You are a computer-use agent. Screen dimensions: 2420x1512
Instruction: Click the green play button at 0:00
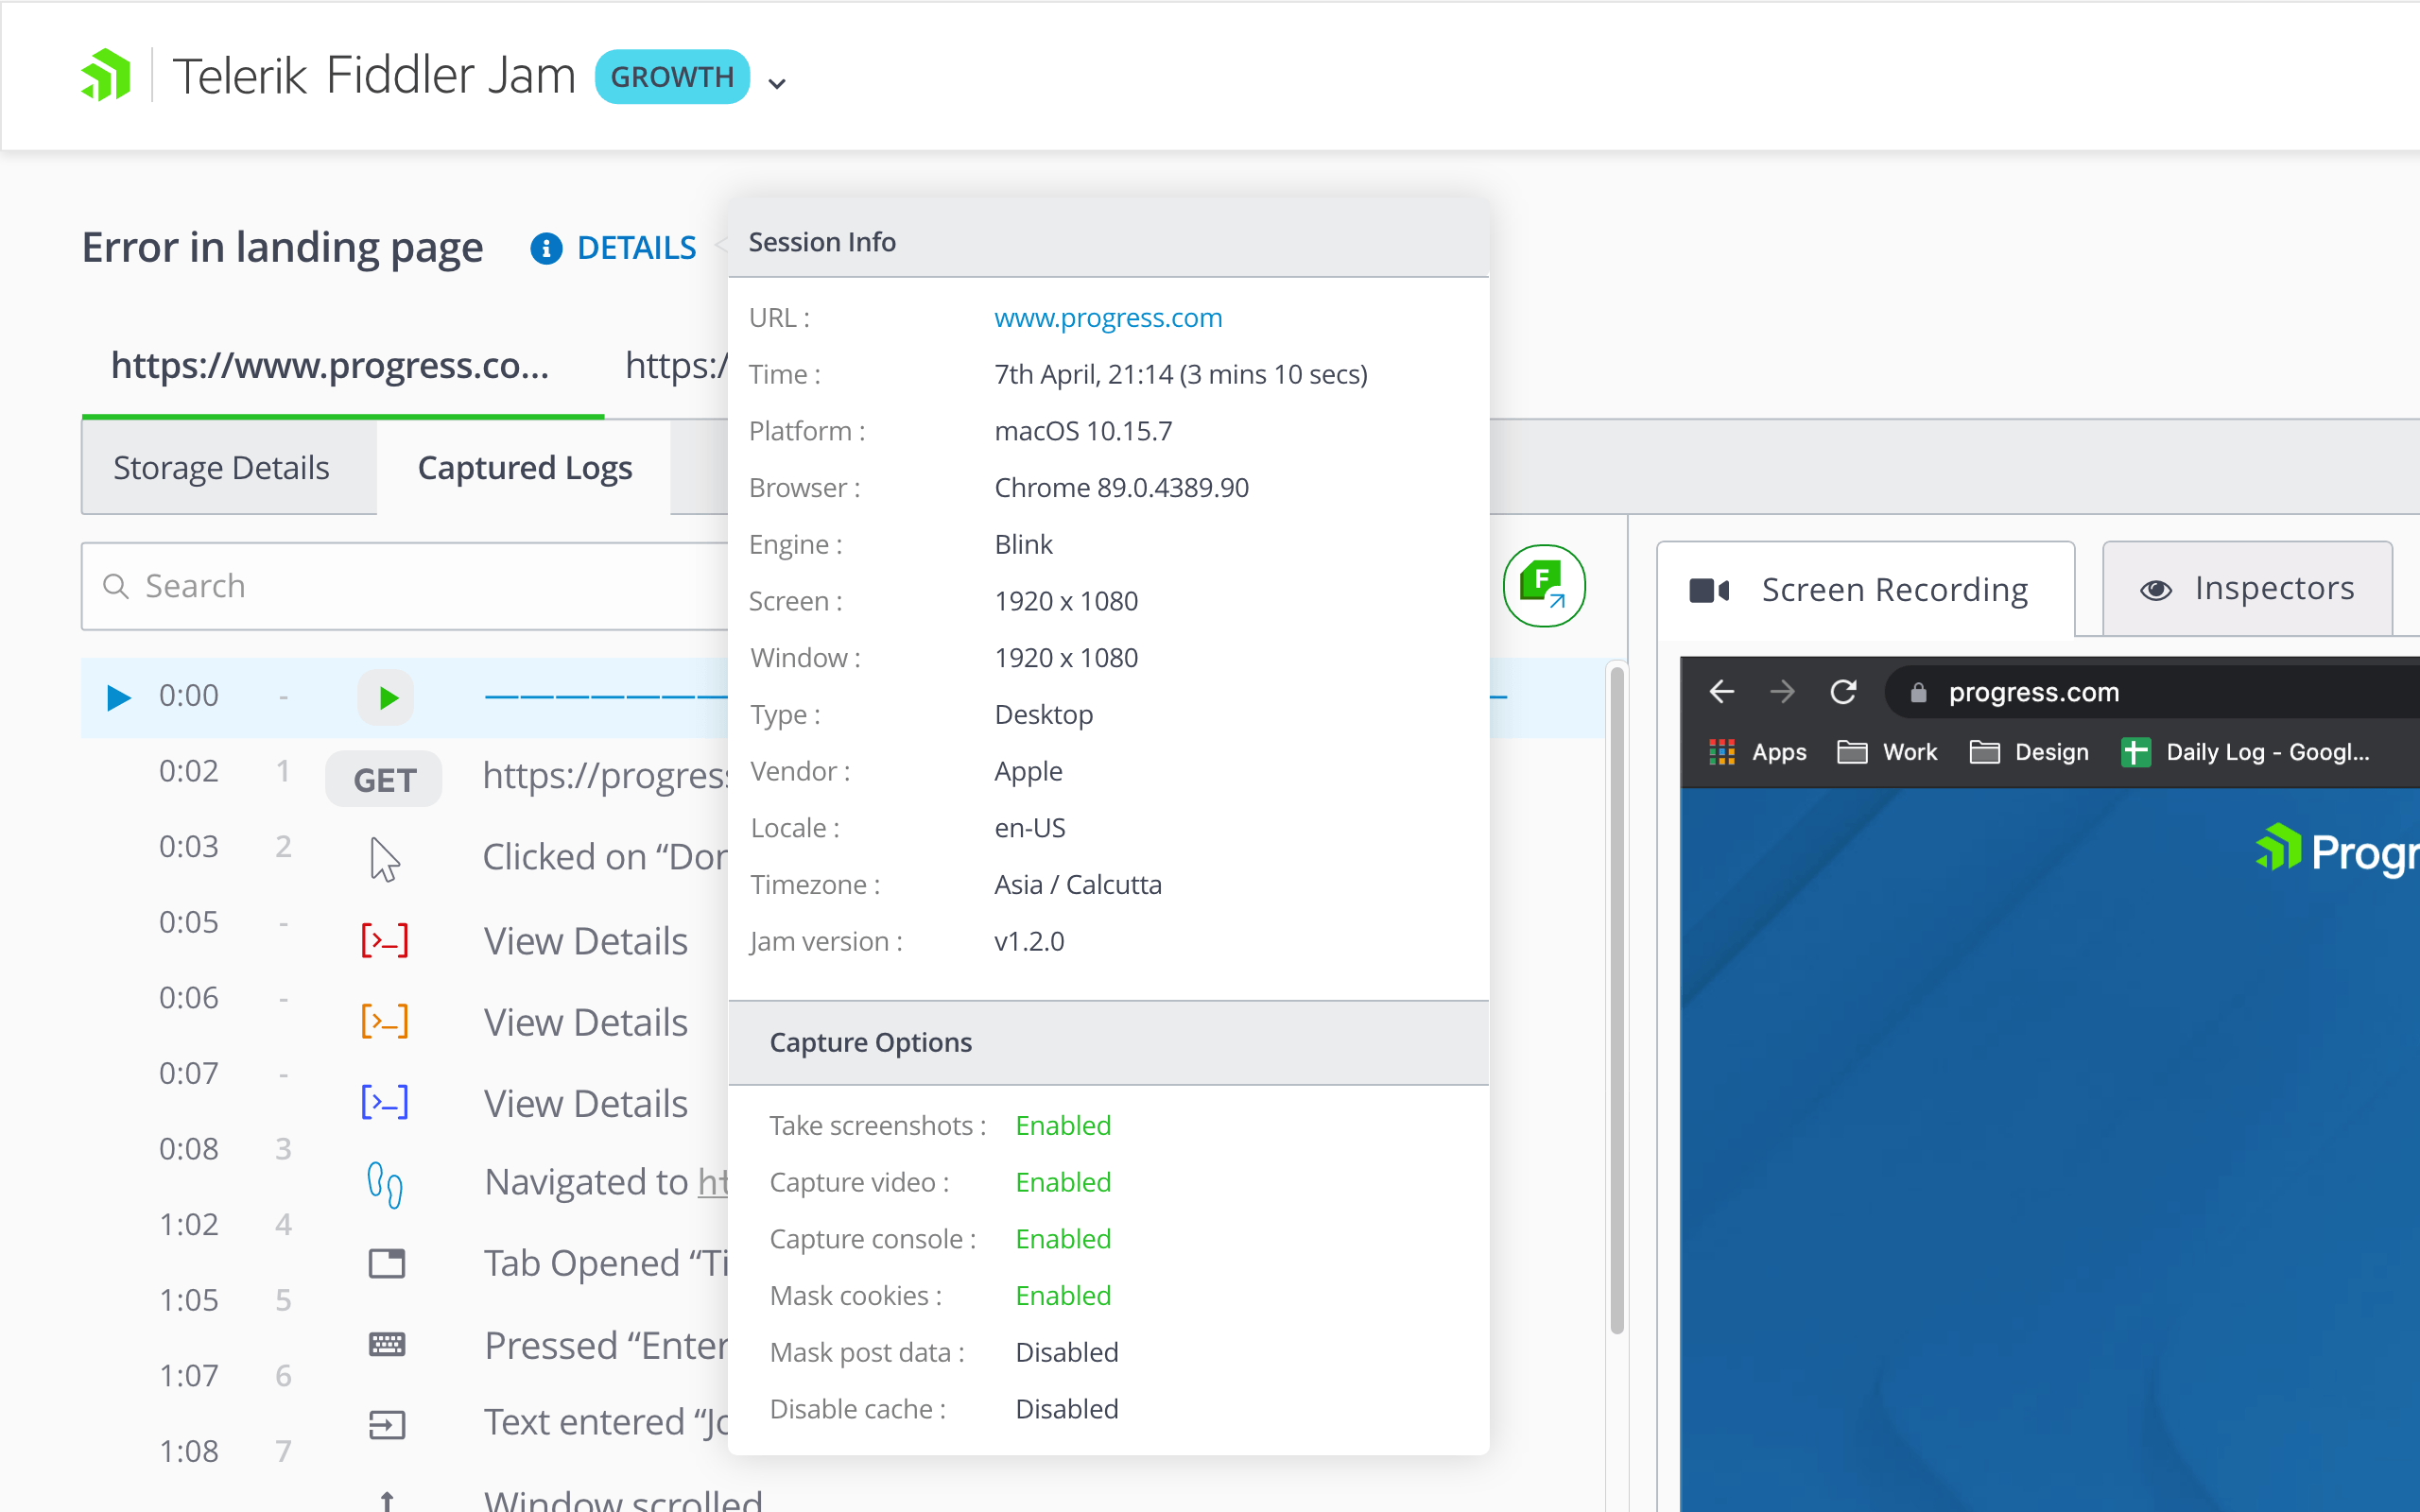(386, 697)
